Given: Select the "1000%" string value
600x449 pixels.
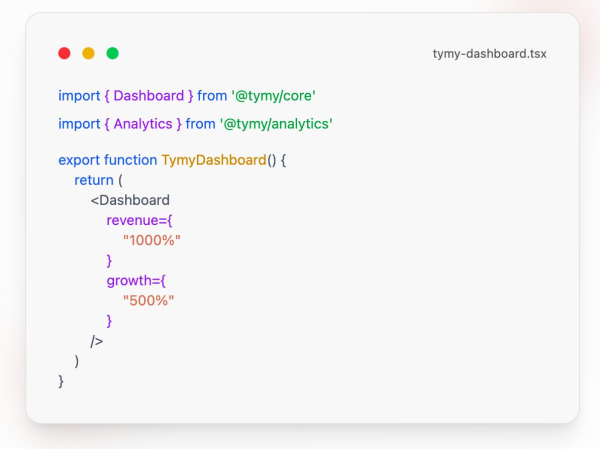Looking at the screenshot, I should [152, 241].
